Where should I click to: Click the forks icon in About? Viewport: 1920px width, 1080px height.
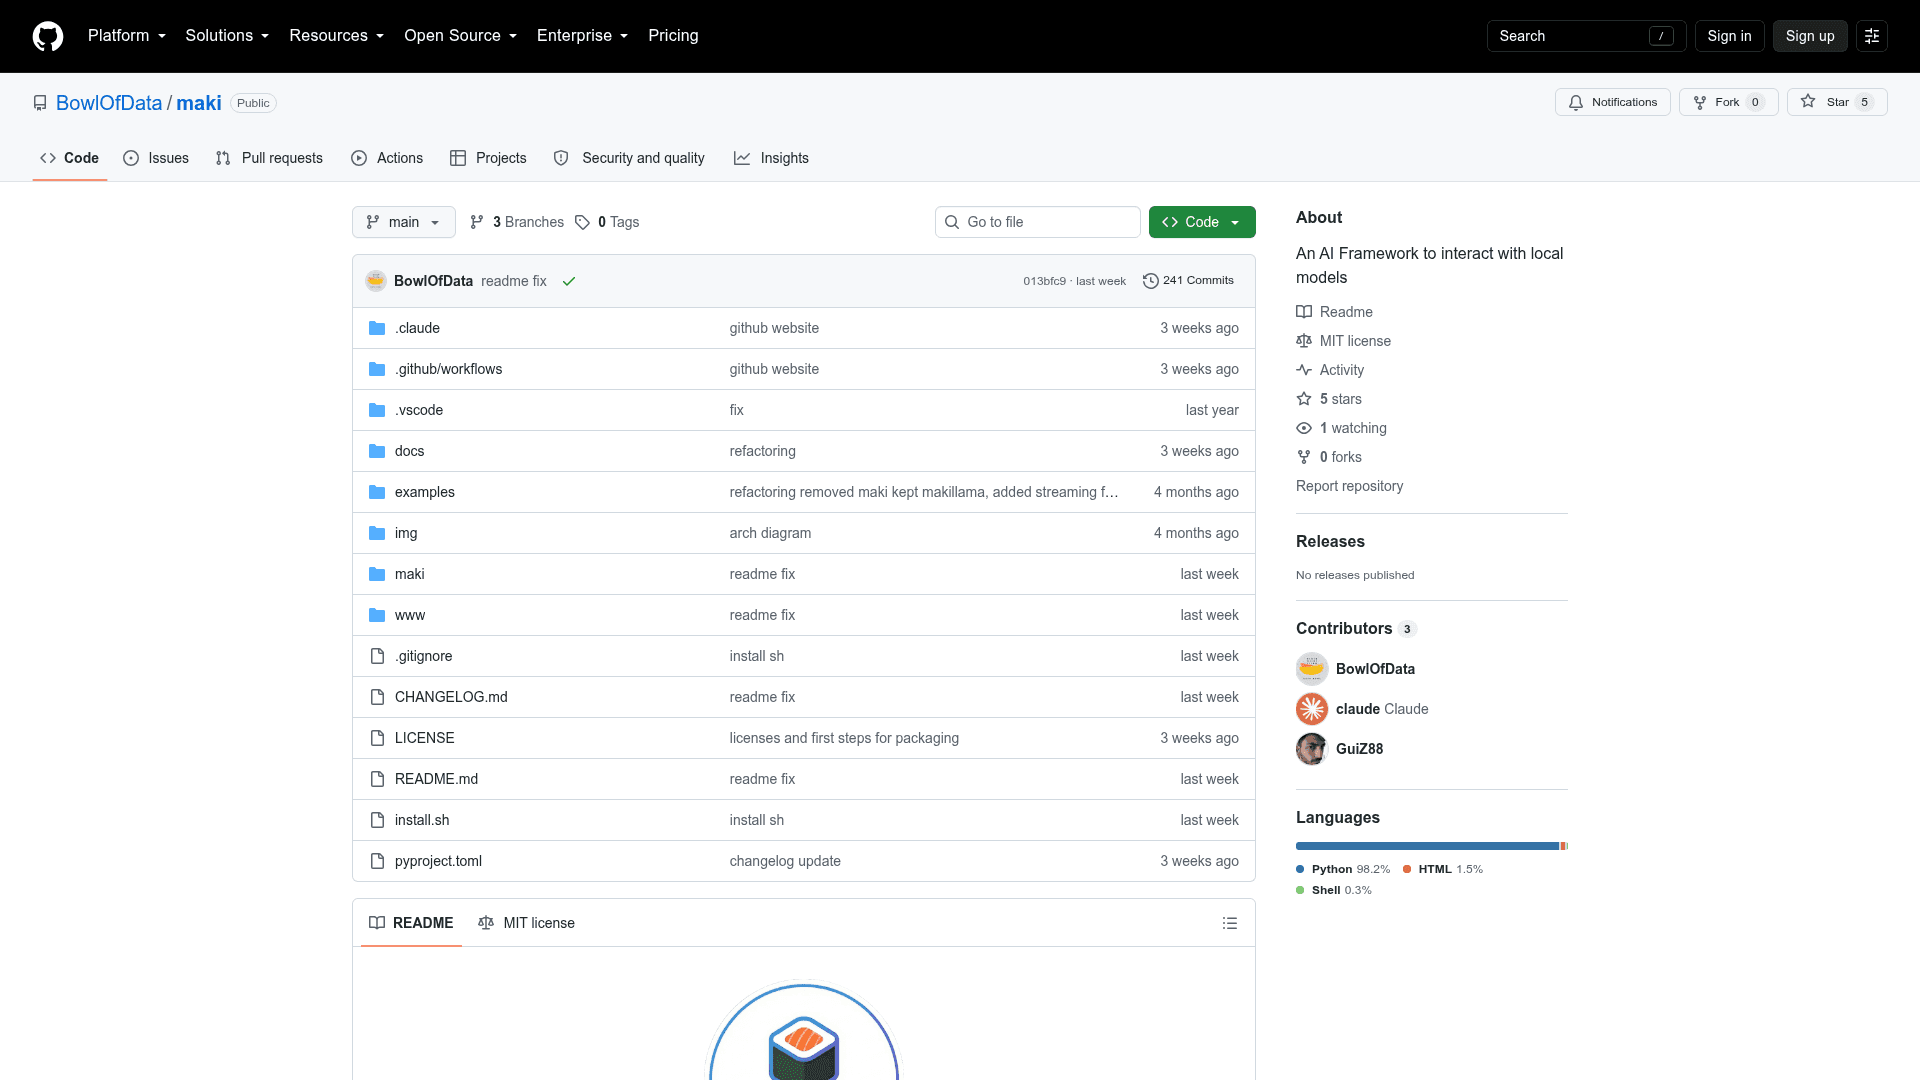1304,457
